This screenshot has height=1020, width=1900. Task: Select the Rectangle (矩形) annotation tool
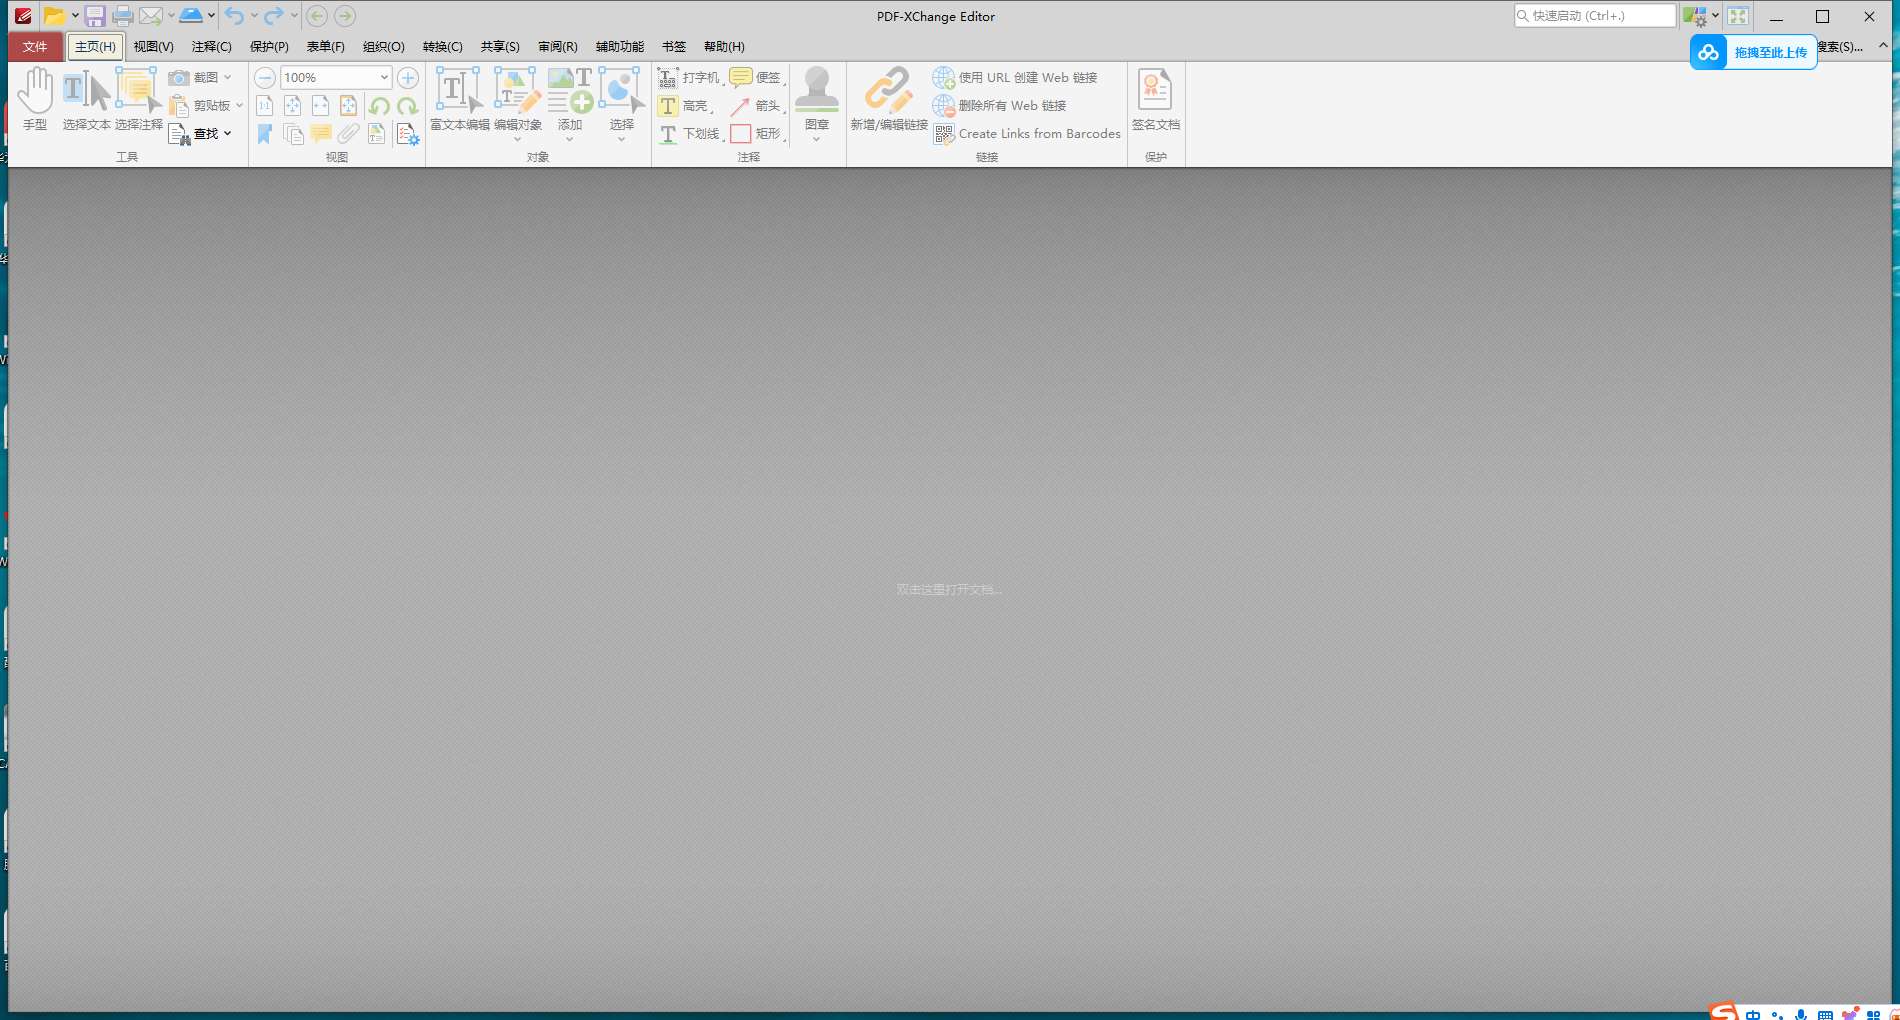pyautogui.click(x=756, y=134)
